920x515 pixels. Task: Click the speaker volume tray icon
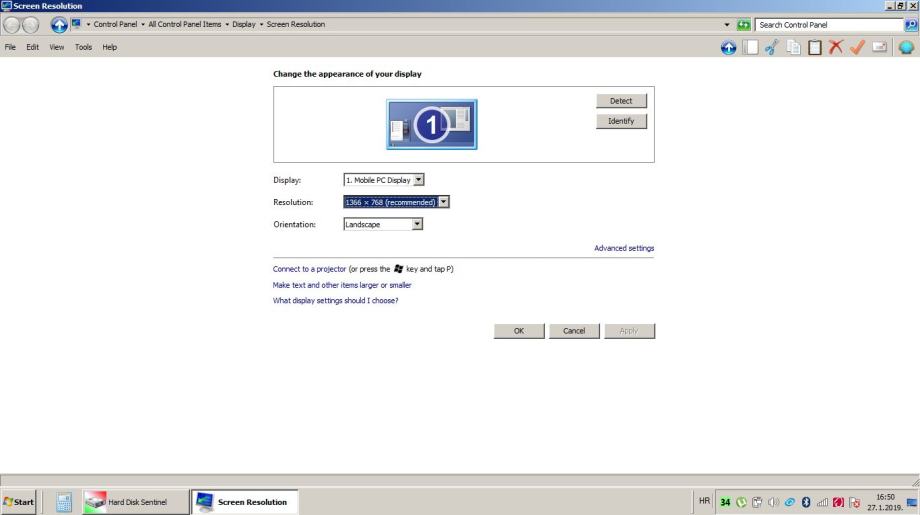coord(773,502)
